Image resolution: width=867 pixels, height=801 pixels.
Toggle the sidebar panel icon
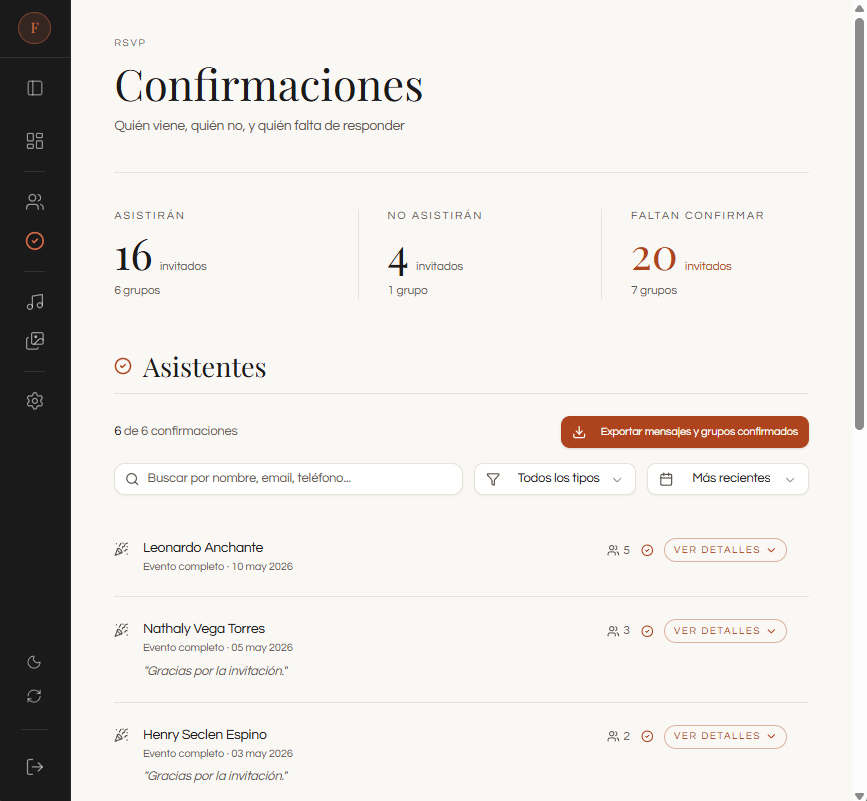click(35, 88)
